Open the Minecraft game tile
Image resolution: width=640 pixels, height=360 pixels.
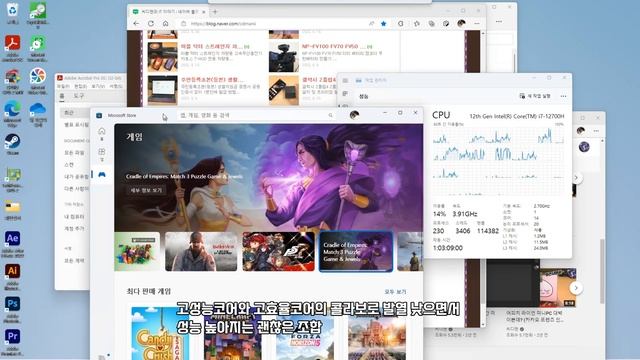tap(233, 333)
